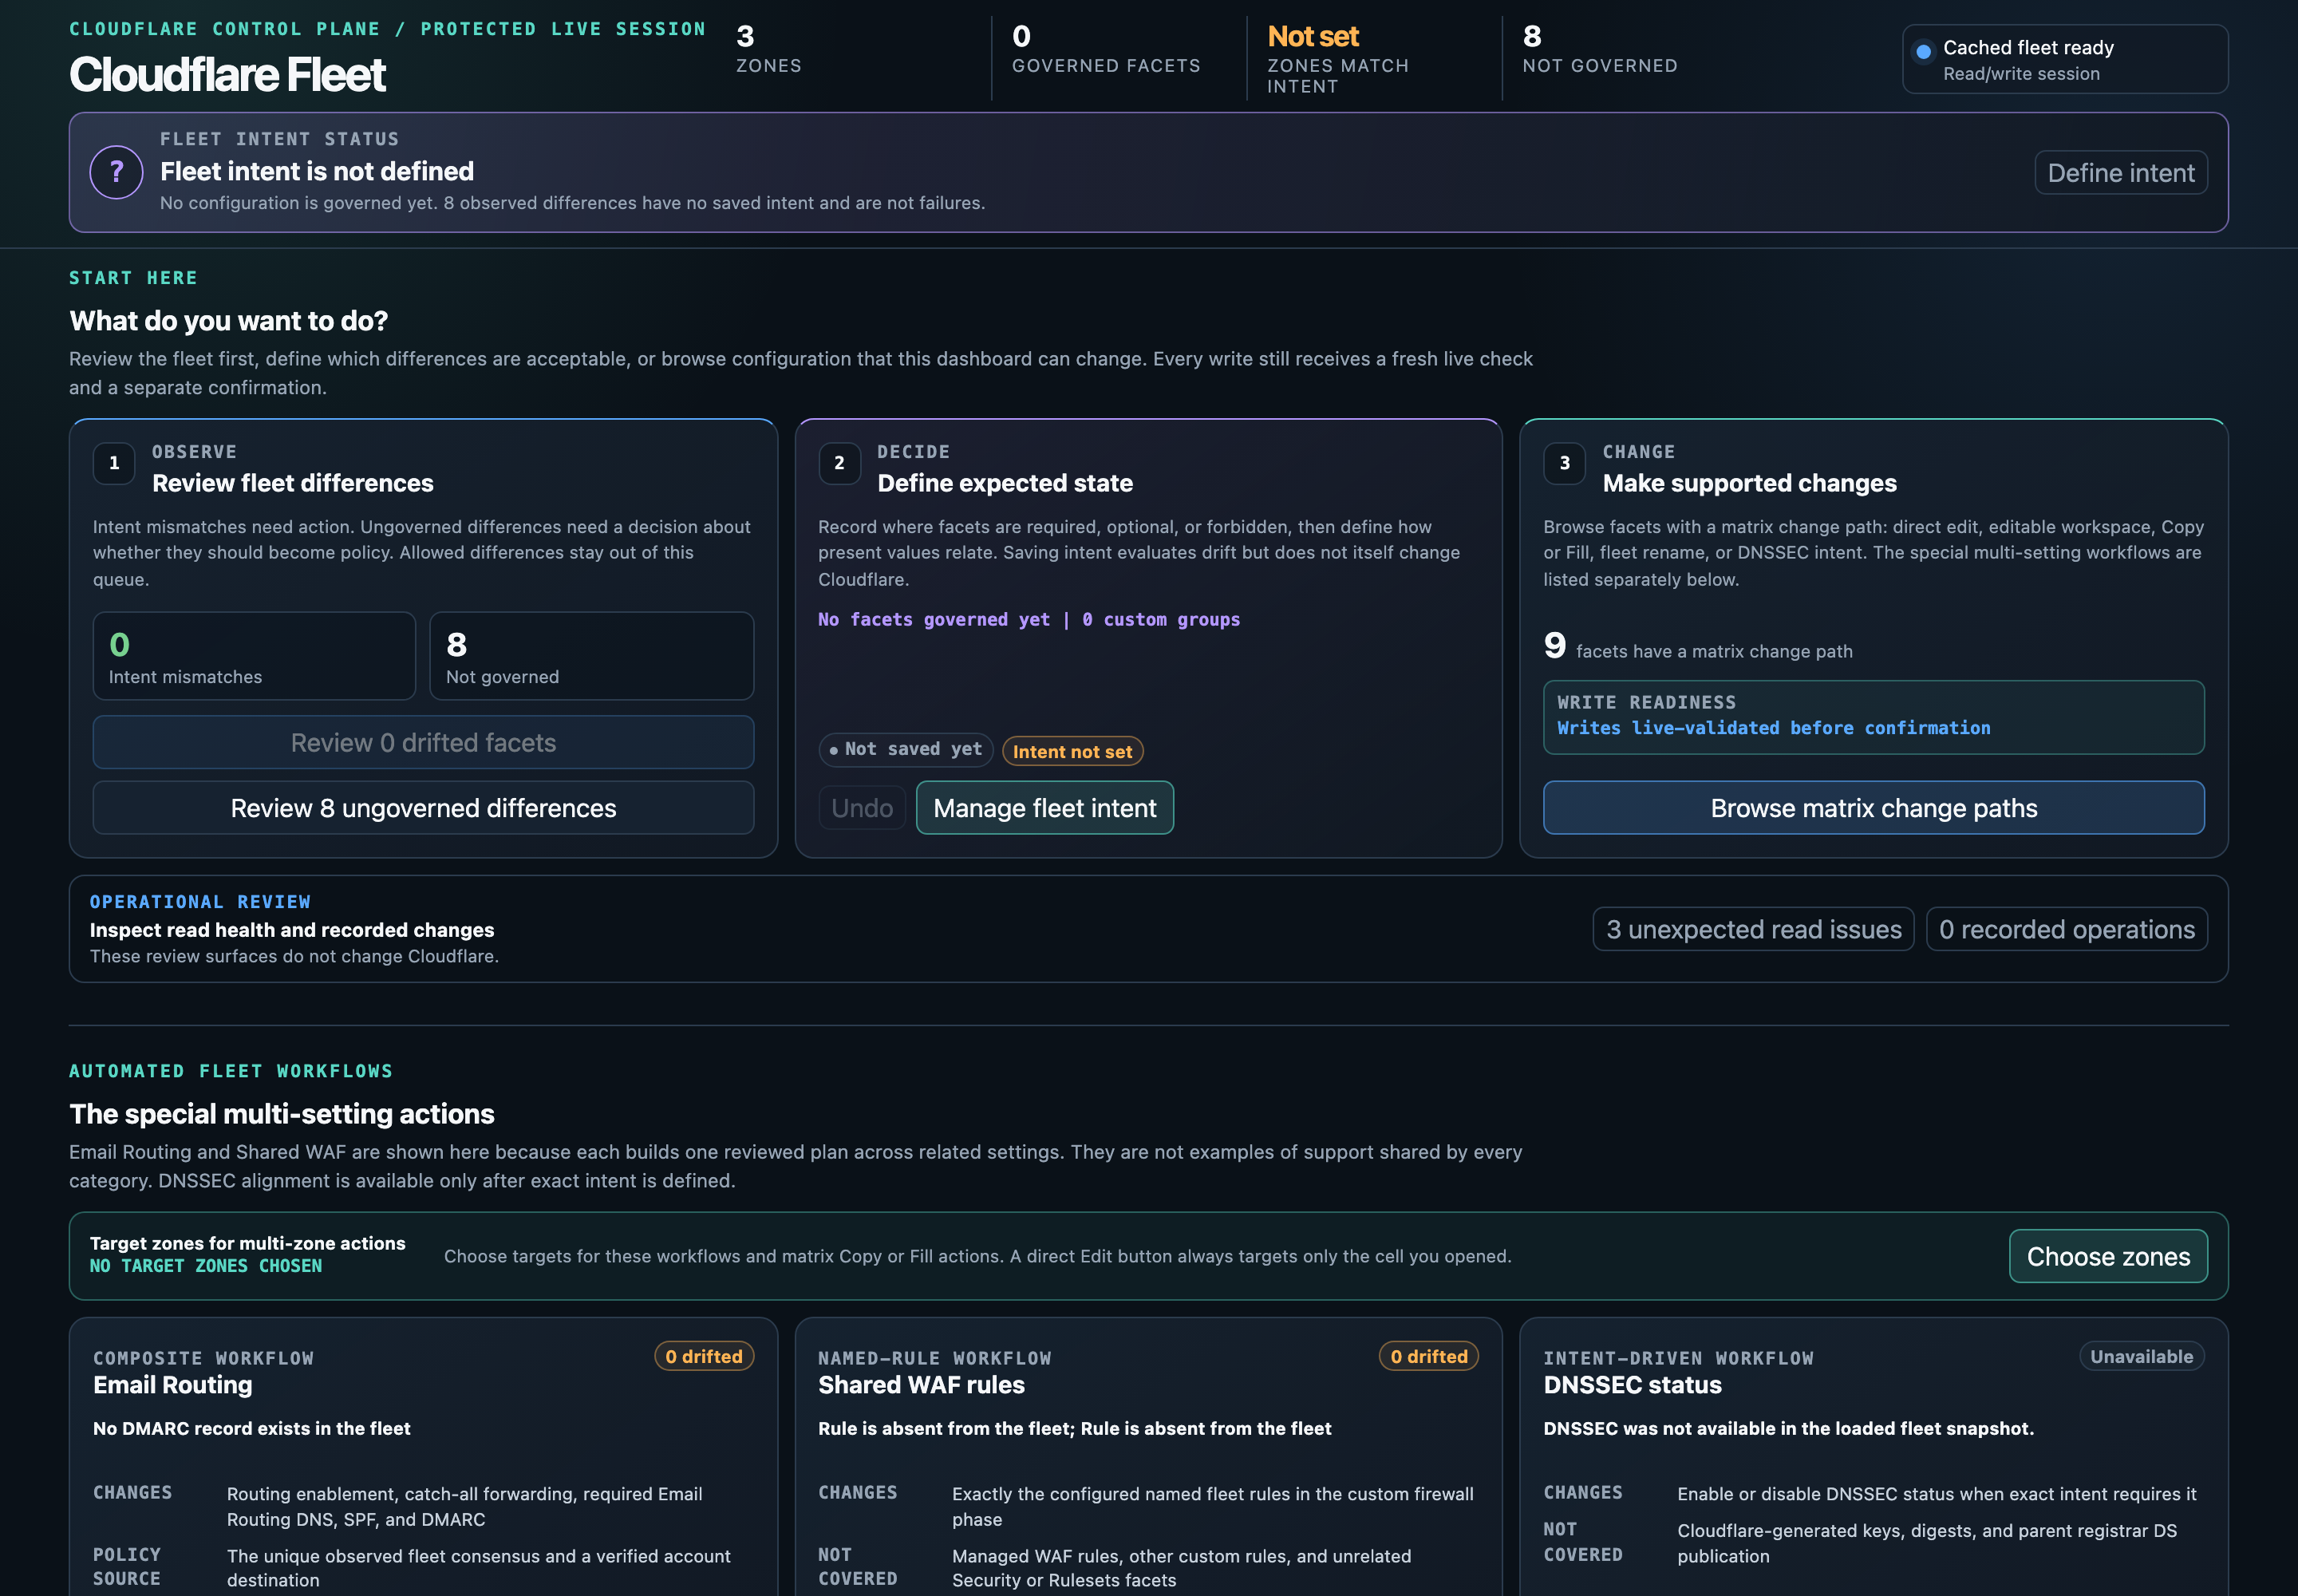Screen dimensions: 2298x1596
Task: Click the question mark fleet intent icon
Action: coord(116,172)
